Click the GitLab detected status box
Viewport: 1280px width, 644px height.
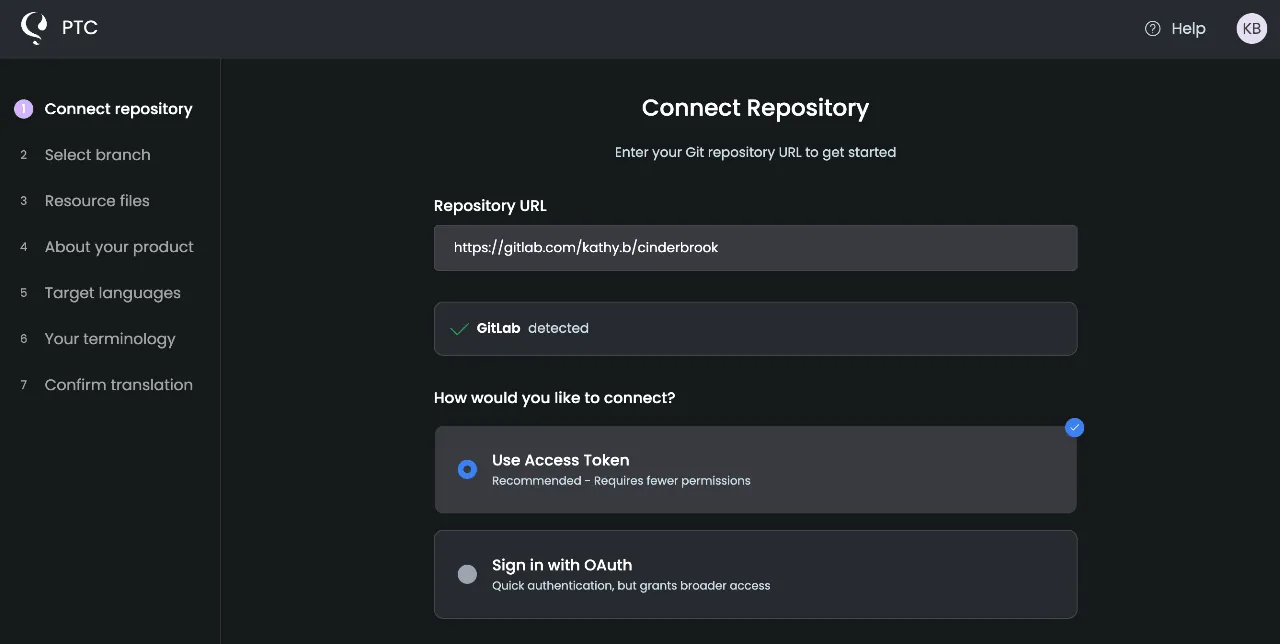pyautogui.click(x=755, y=329)
